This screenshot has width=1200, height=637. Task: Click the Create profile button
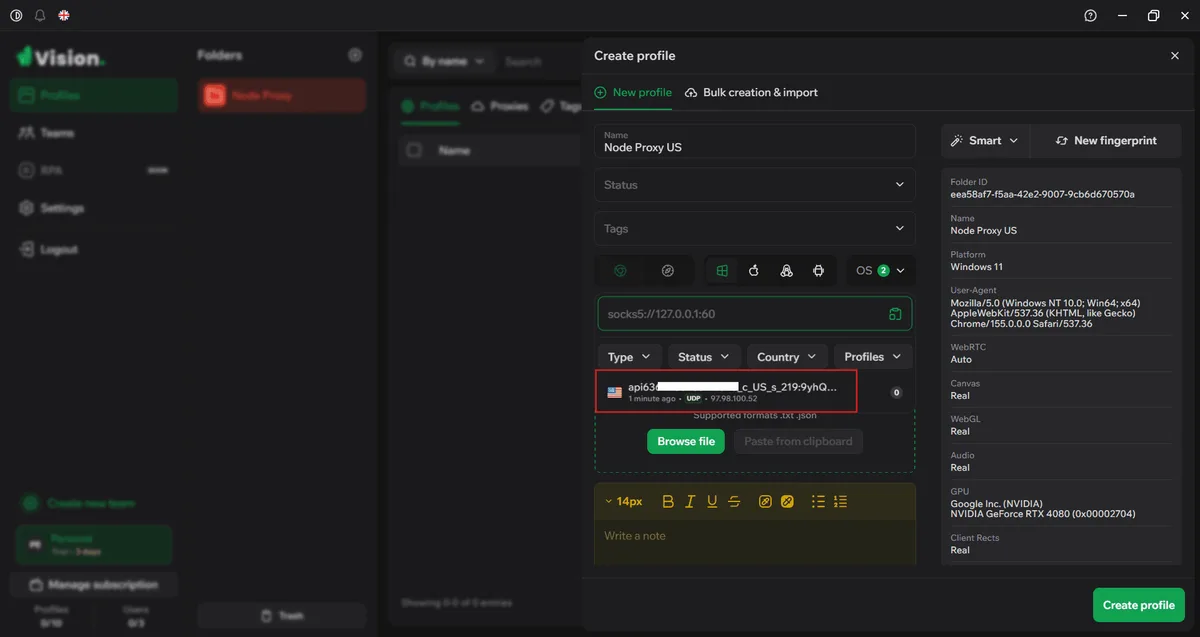pyautogui.click(x=1139, y=605)
